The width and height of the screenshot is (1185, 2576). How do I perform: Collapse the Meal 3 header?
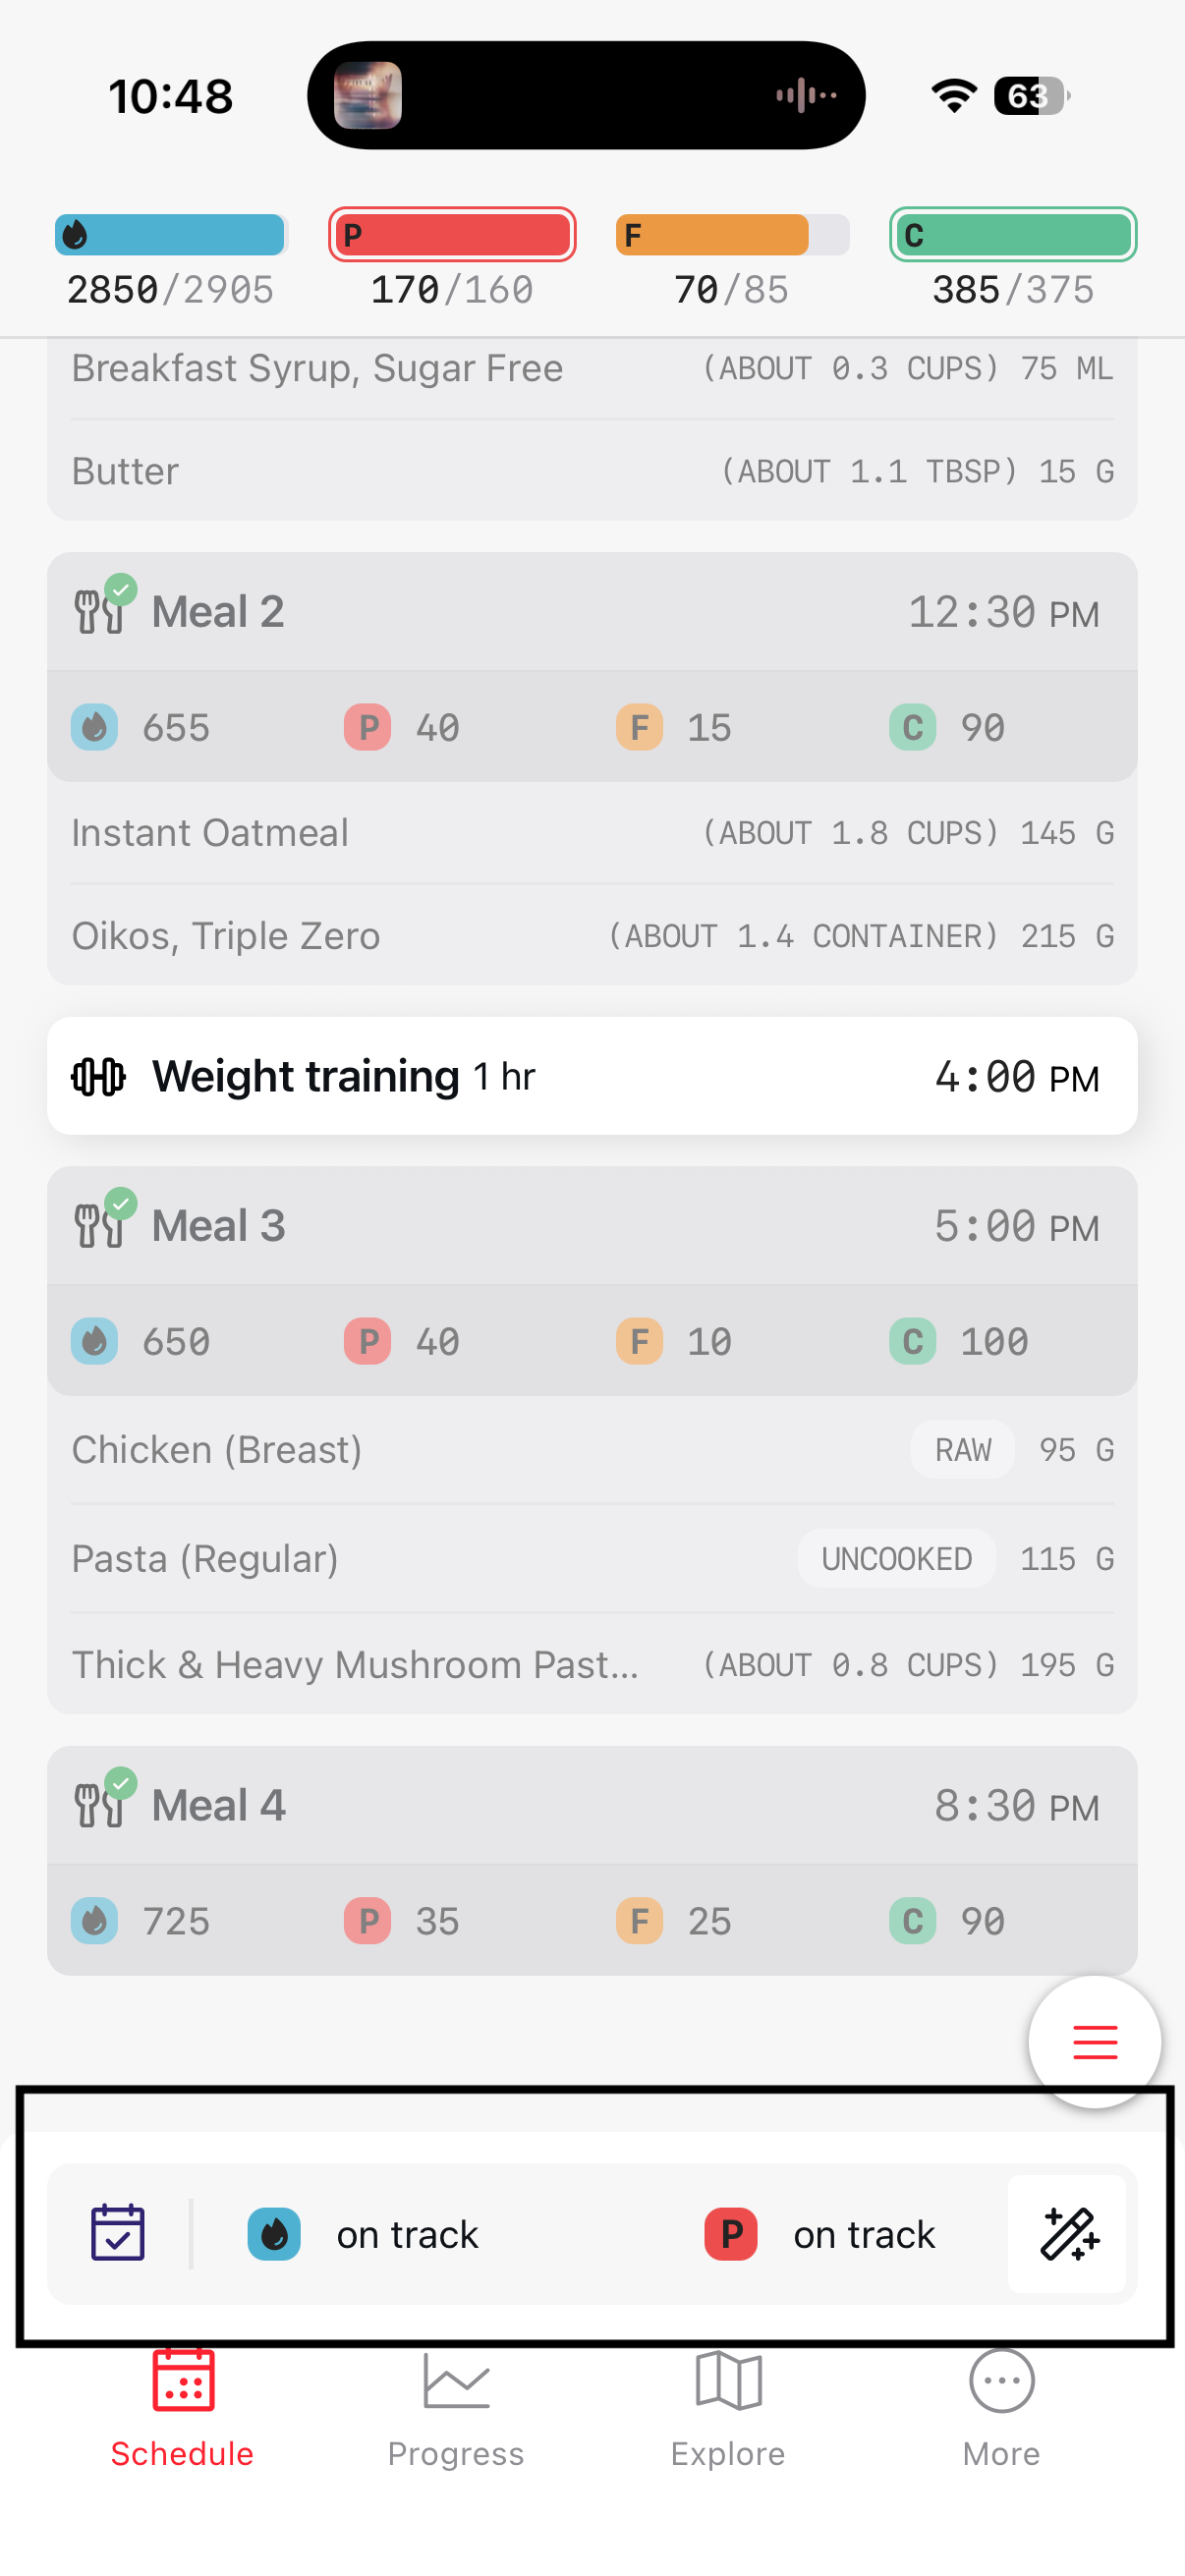point(592,1226)
